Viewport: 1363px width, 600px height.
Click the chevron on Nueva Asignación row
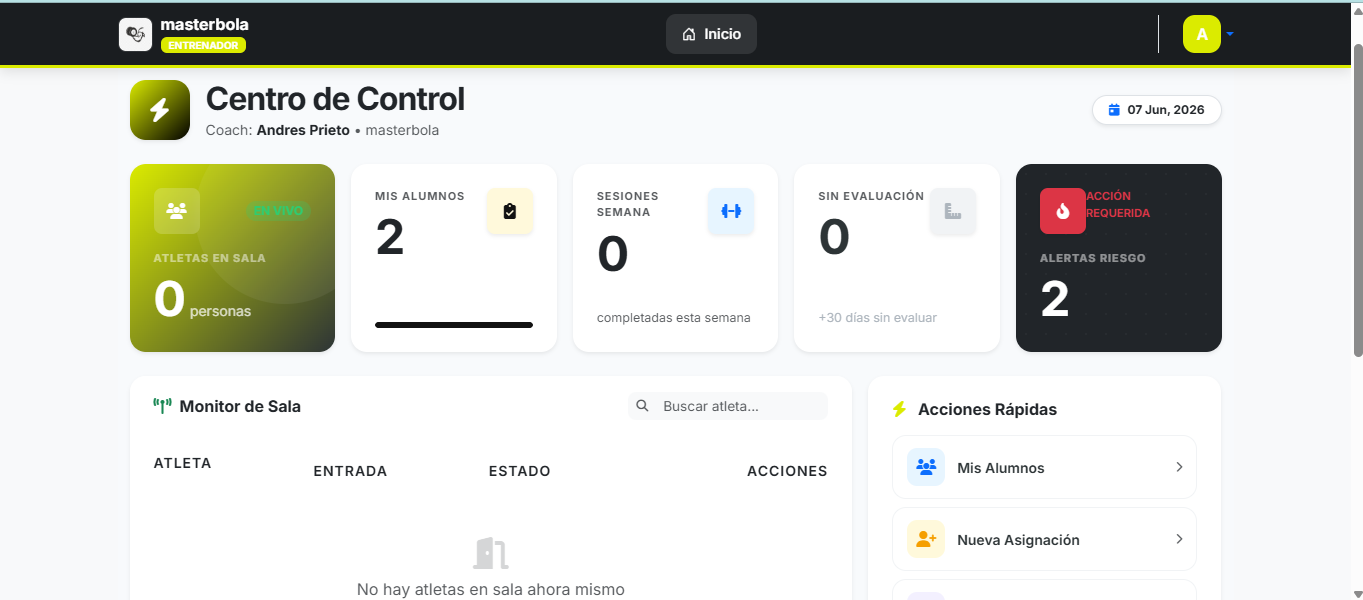point(1179,539)
